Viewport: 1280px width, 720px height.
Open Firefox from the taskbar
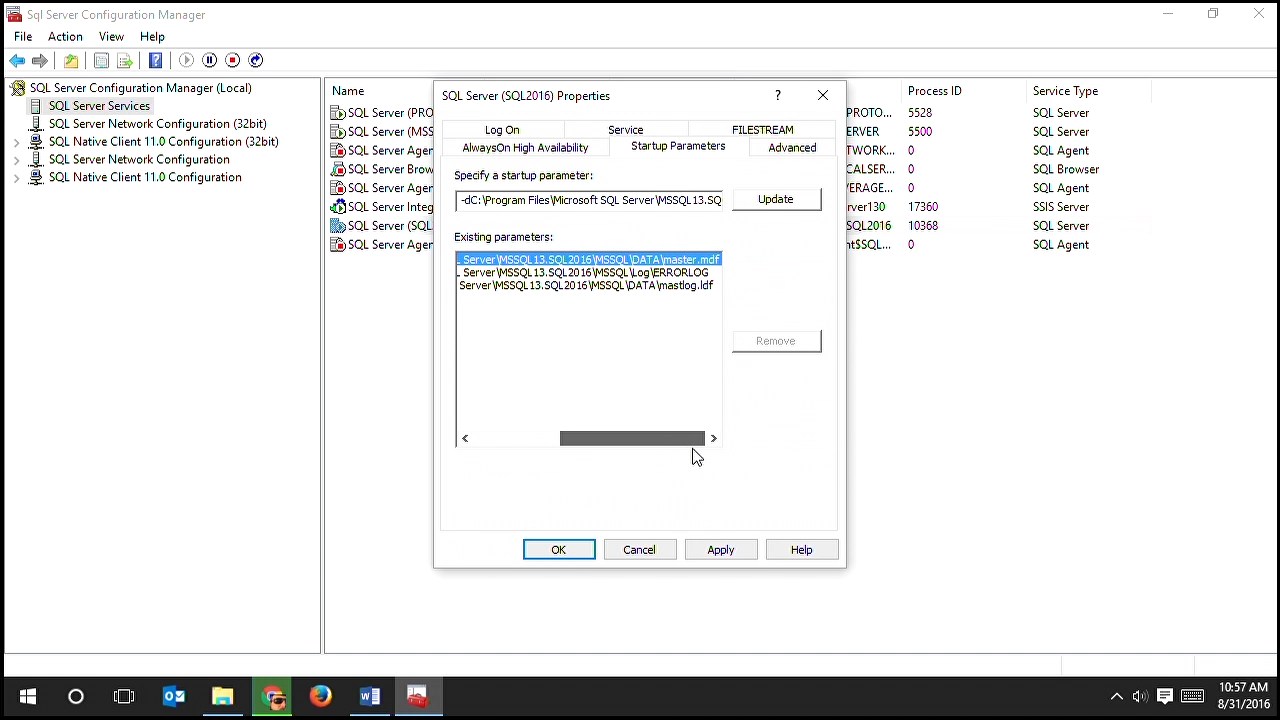point(320,696)
